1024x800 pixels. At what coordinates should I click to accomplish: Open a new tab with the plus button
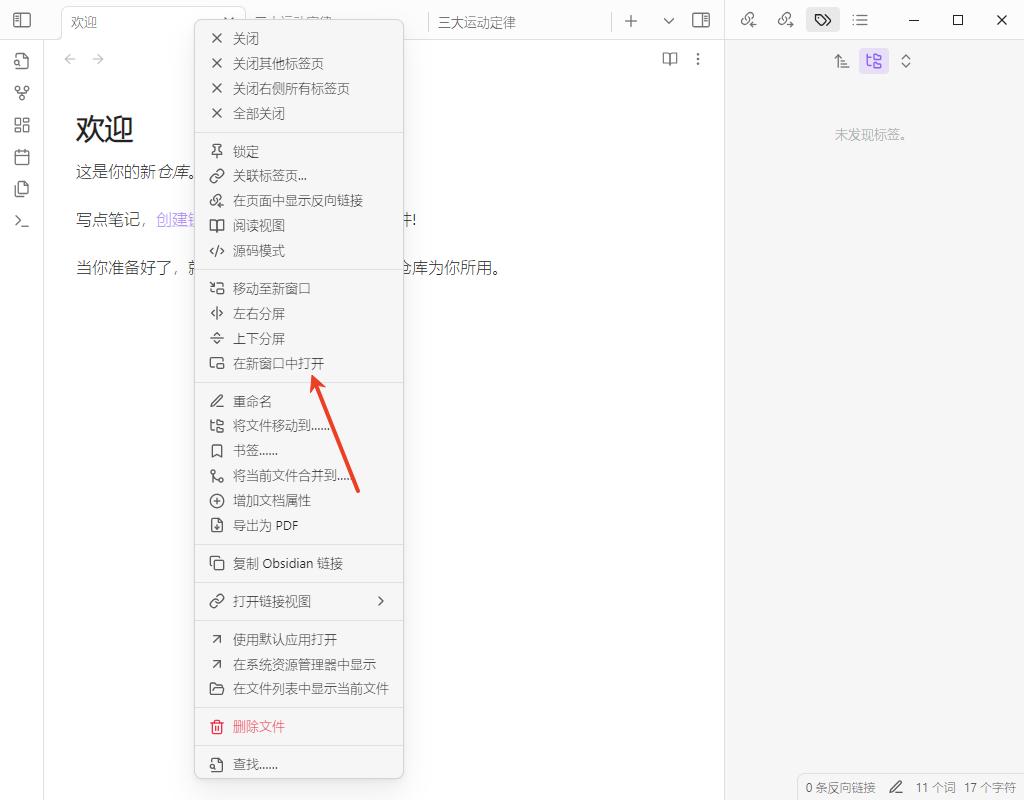coord(631,20)
